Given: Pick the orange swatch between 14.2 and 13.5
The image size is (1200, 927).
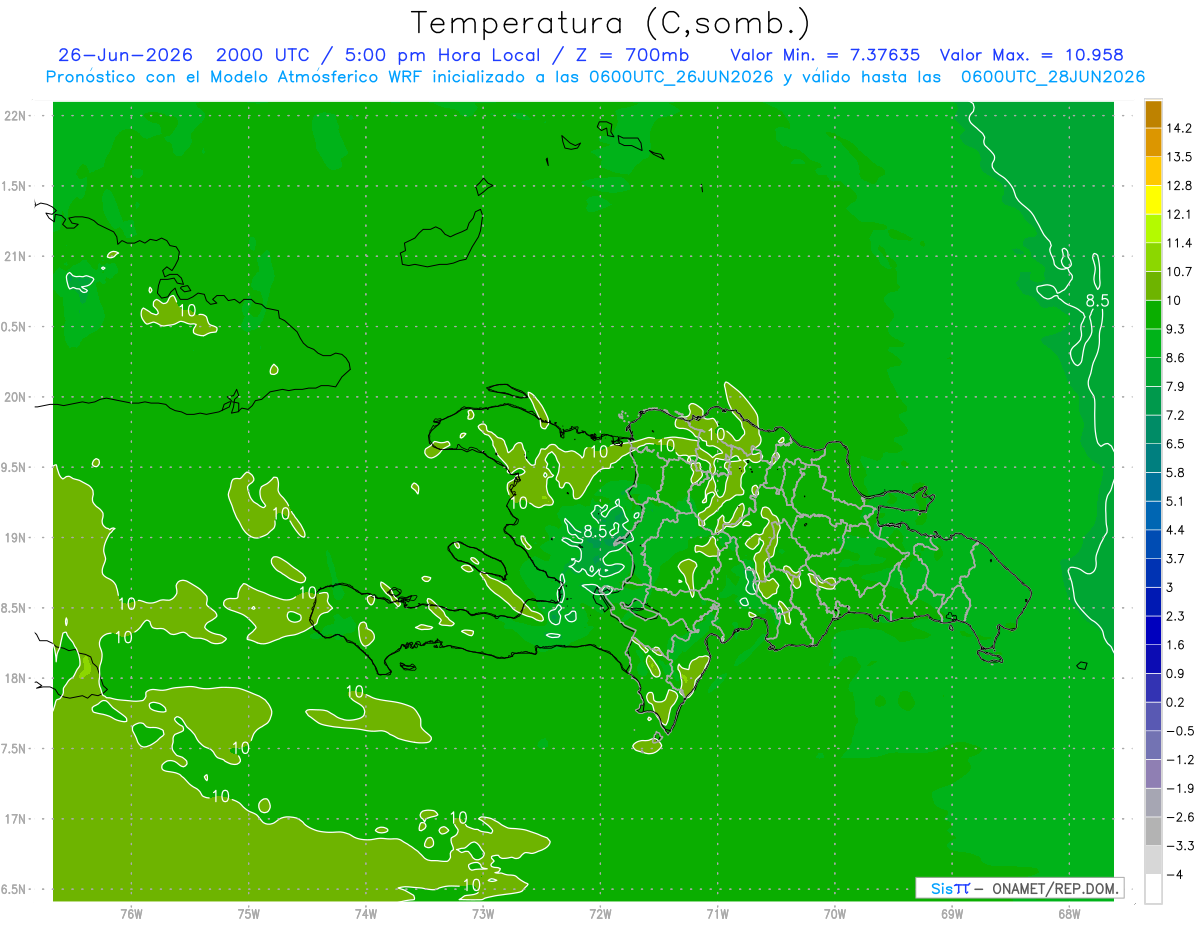Looking at the screenshot, I should pos(1153,142).
